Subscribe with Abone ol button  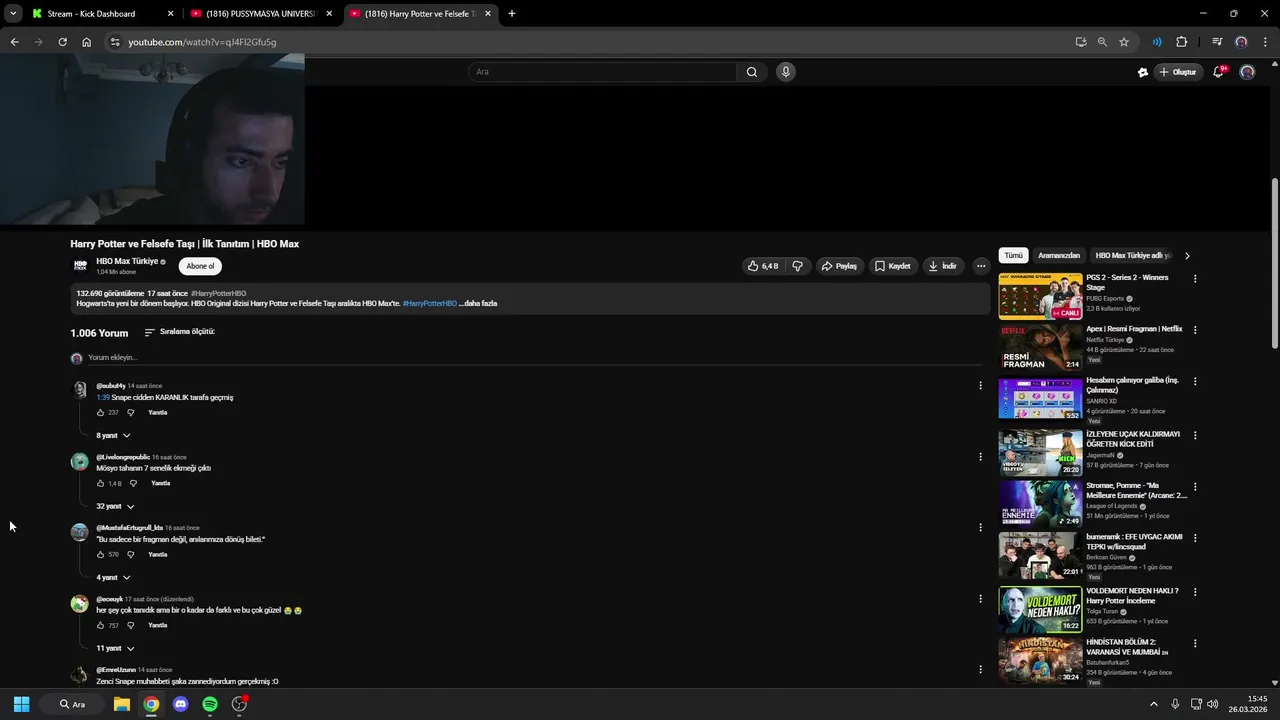(x=200, y=266)
